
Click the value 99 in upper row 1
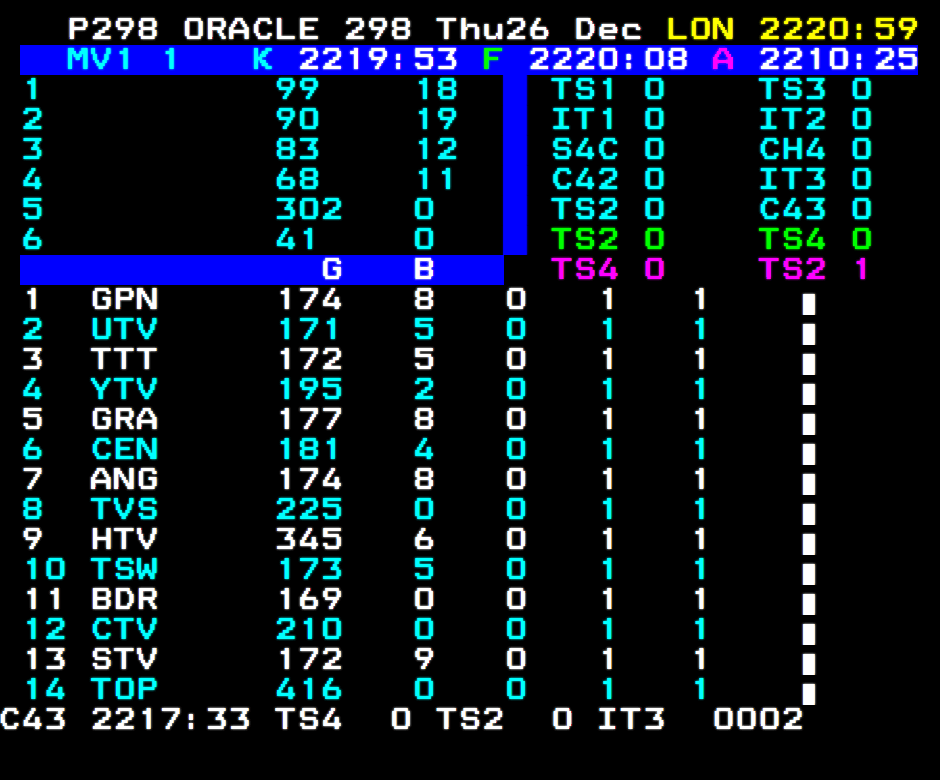click(x=297, y=89)
